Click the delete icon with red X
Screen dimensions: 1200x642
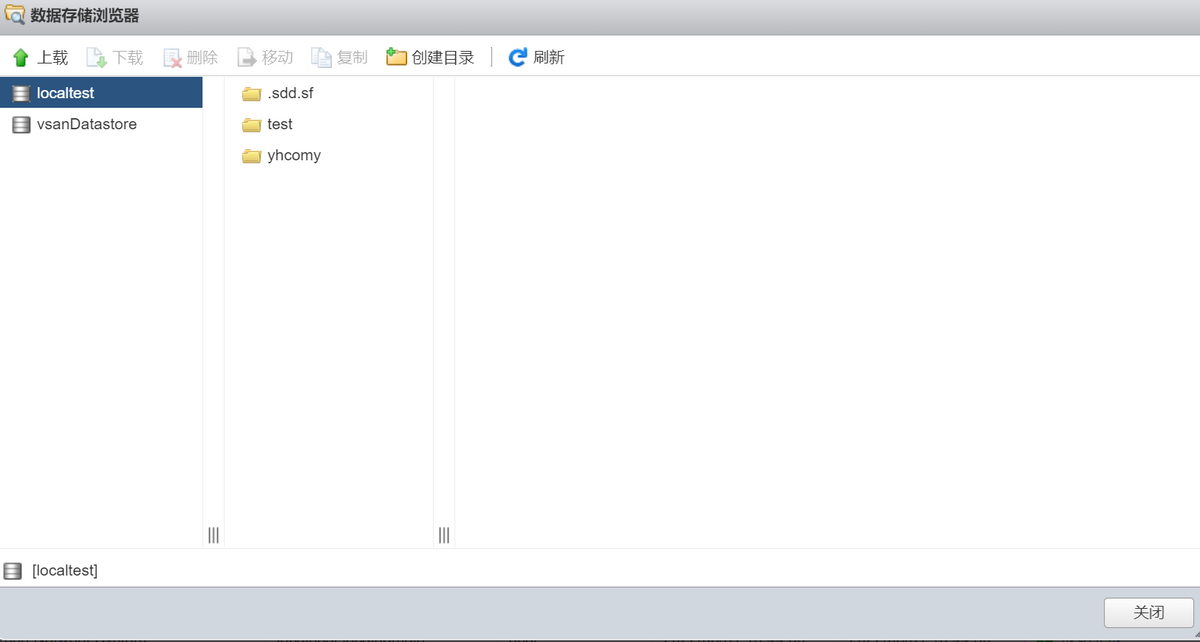[172, 58]
